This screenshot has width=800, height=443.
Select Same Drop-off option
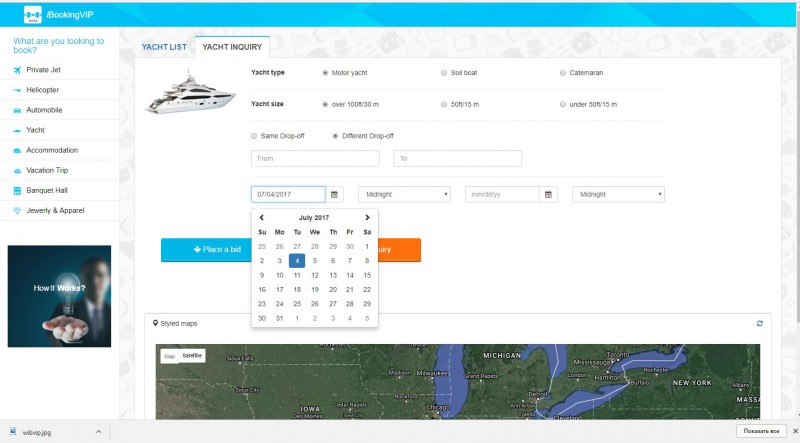click(254, 136)
